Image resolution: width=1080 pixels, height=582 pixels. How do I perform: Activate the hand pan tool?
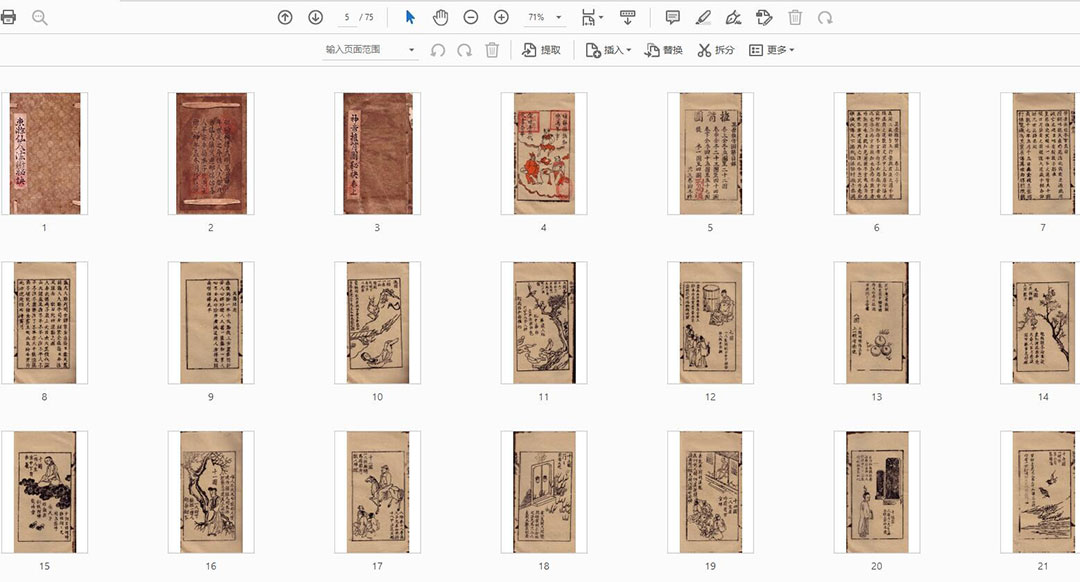point(440,17)
